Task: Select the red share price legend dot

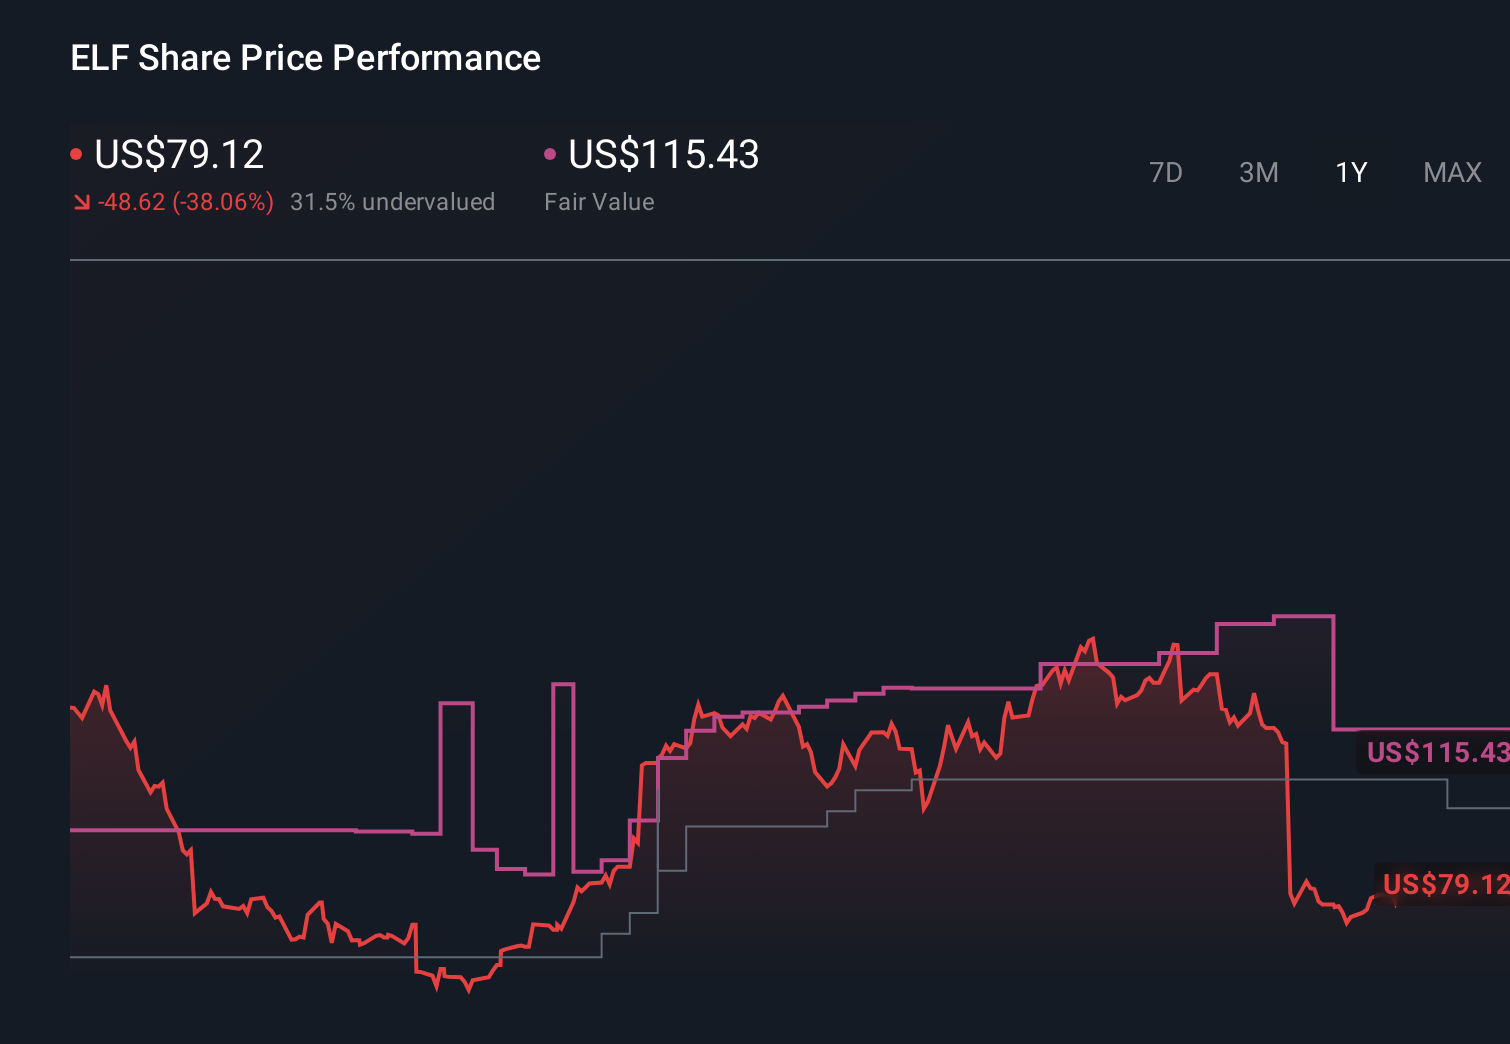Action: pyautogui.click(x=77, y=152)
